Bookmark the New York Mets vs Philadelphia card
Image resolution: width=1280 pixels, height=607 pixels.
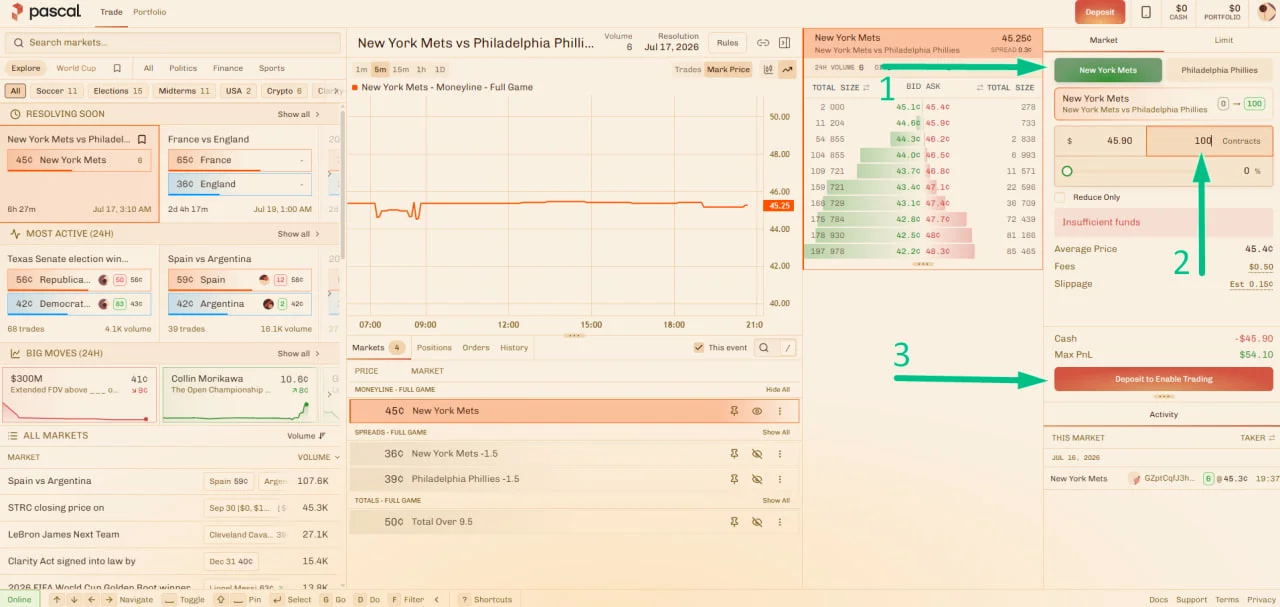pyautogui.click(x=142, y=140)
